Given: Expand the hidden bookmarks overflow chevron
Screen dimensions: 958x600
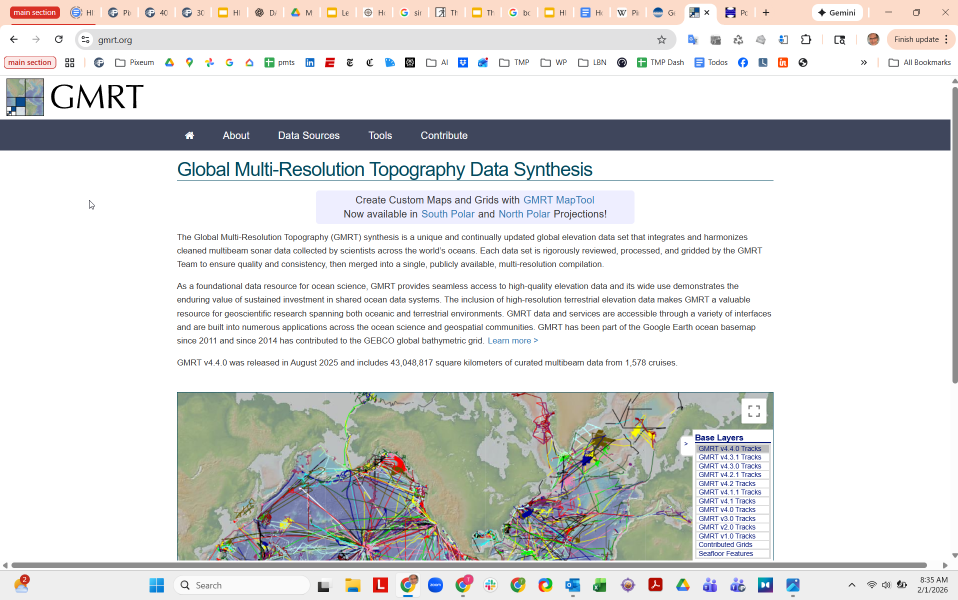Looking at the screenshot, I should click(864, 62).
